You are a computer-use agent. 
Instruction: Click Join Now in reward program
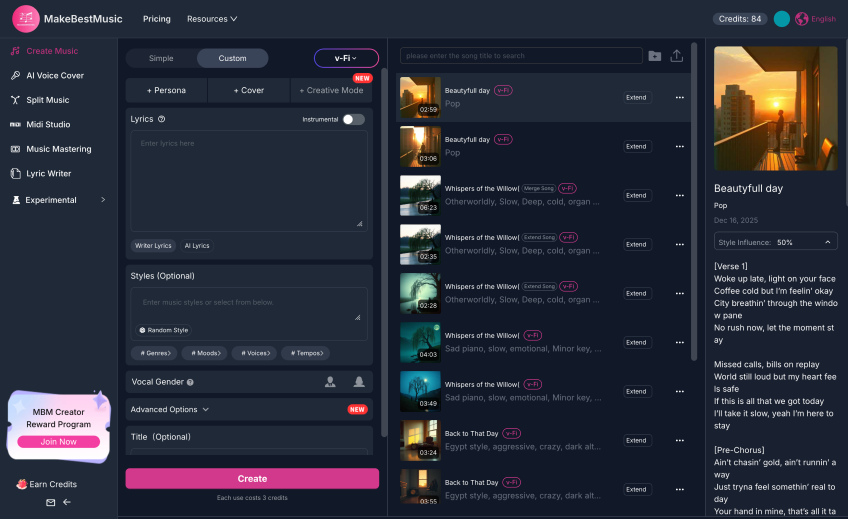(58, 442)
